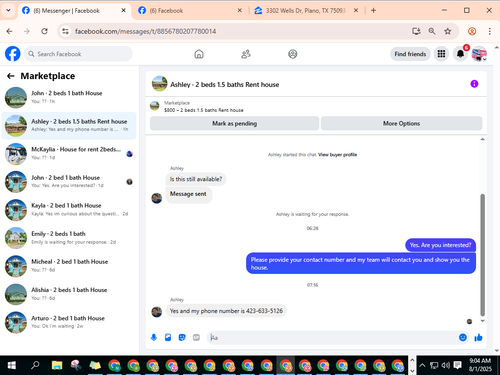
Task: Open Chrome three-dot menu
Action: pos(489,31)
